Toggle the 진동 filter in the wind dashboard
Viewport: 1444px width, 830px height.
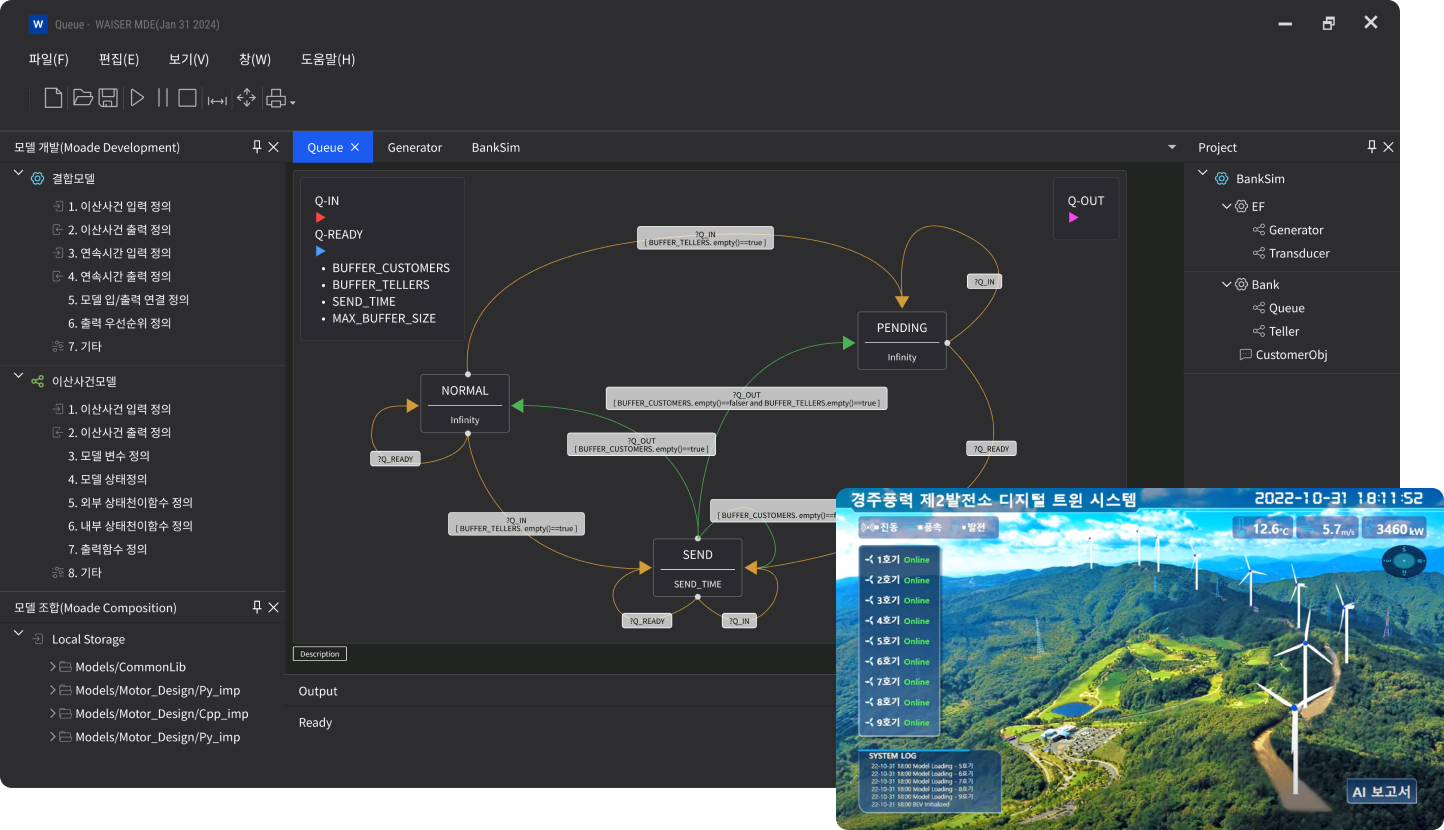(881, 527)
